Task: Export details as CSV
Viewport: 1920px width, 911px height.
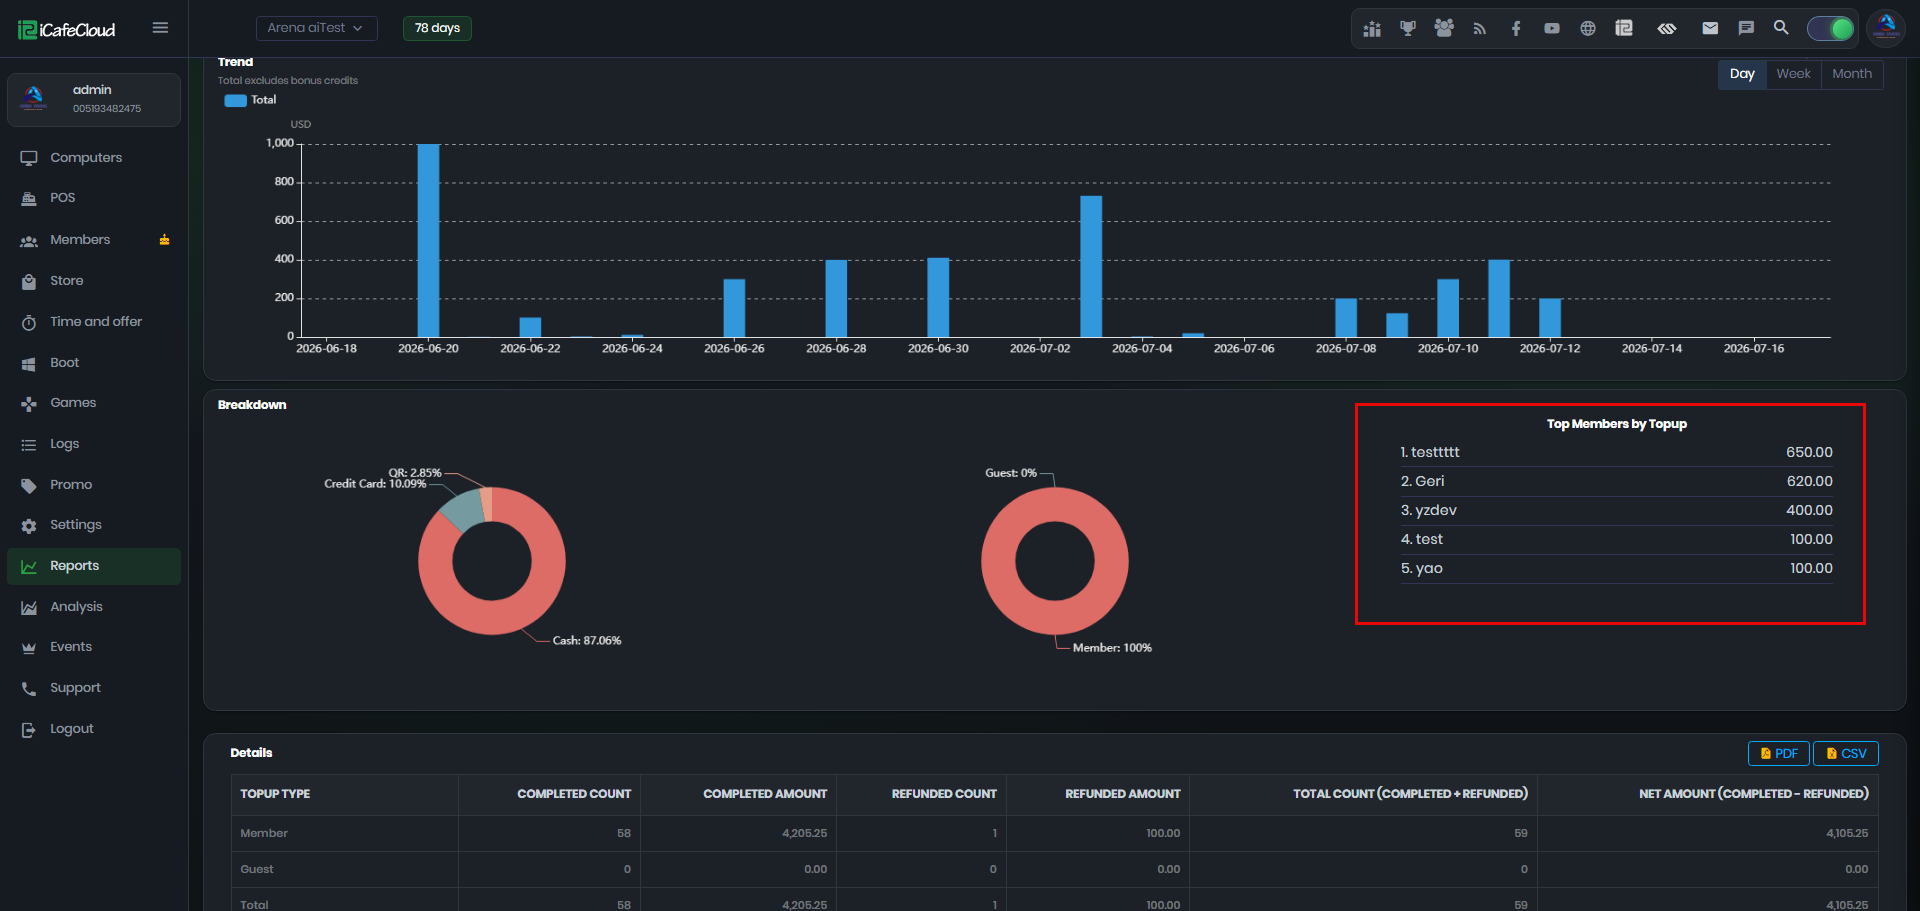Action: [x=1846, y=753]
